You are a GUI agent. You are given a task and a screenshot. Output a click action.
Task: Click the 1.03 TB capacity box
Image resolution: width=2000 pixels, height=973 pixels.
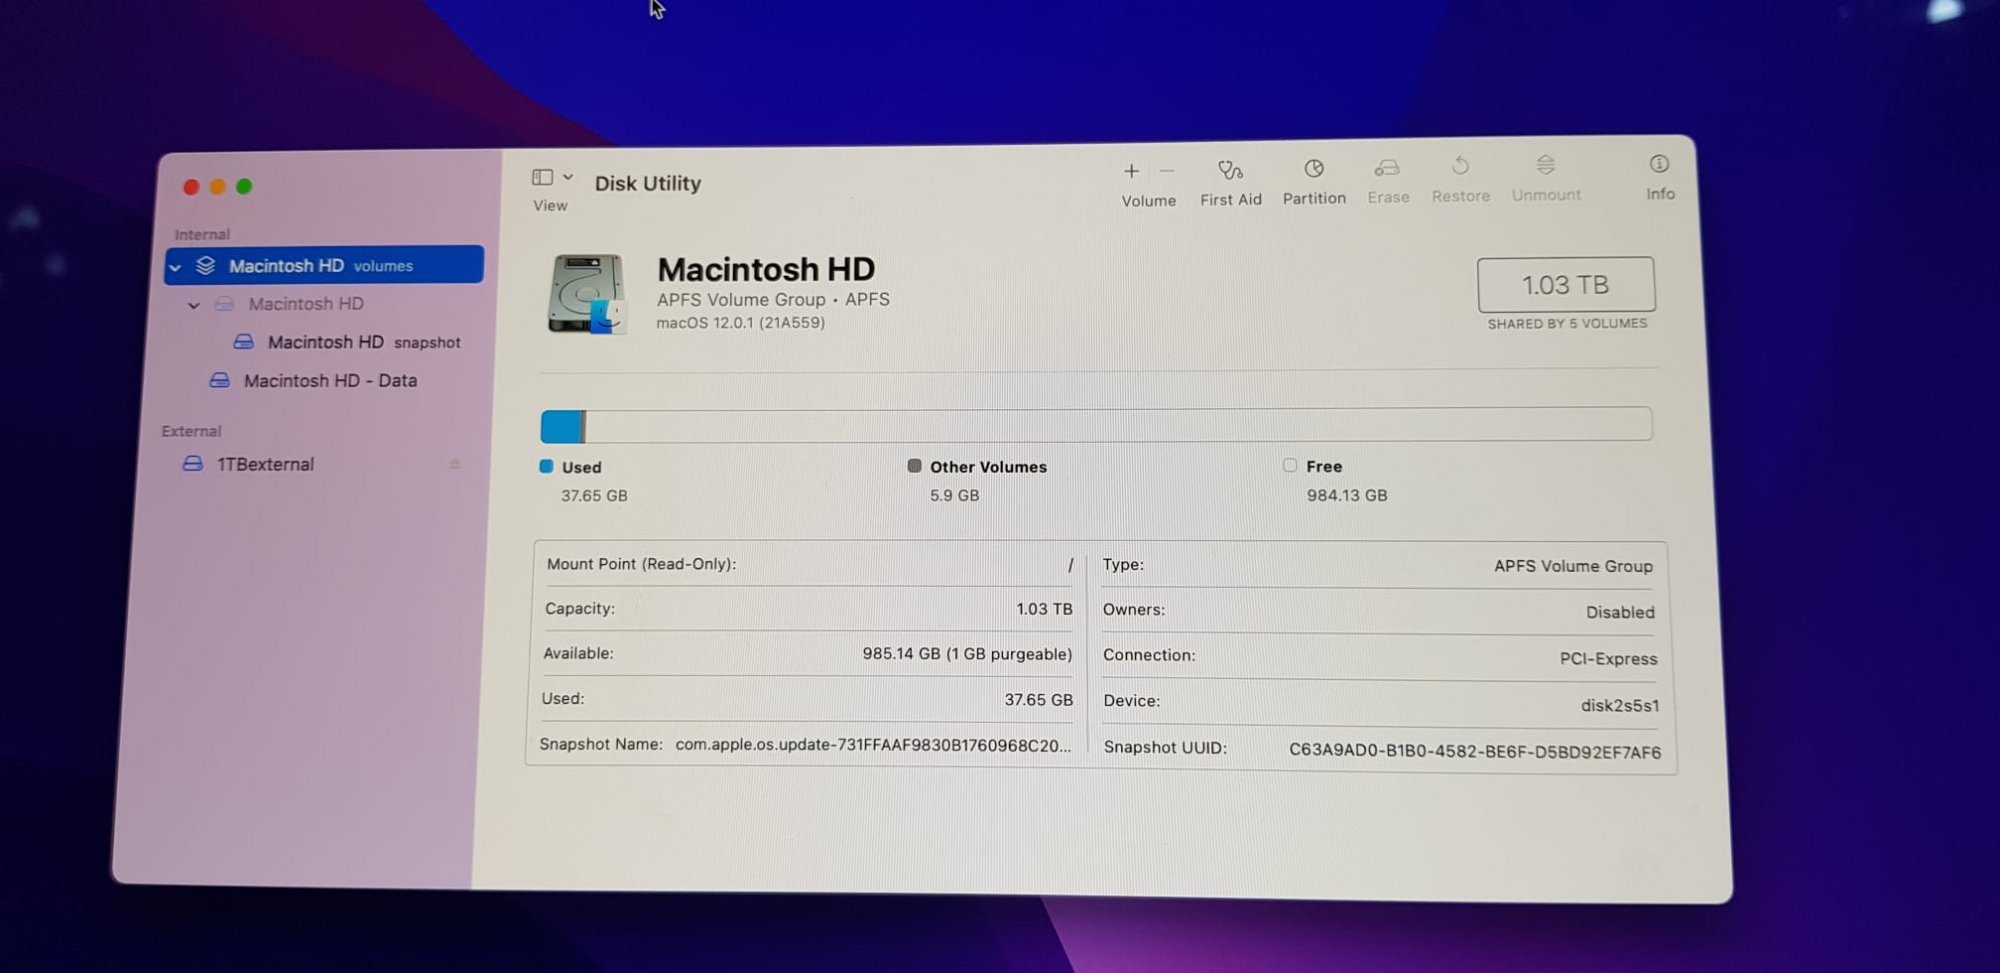coord(1566,285)
